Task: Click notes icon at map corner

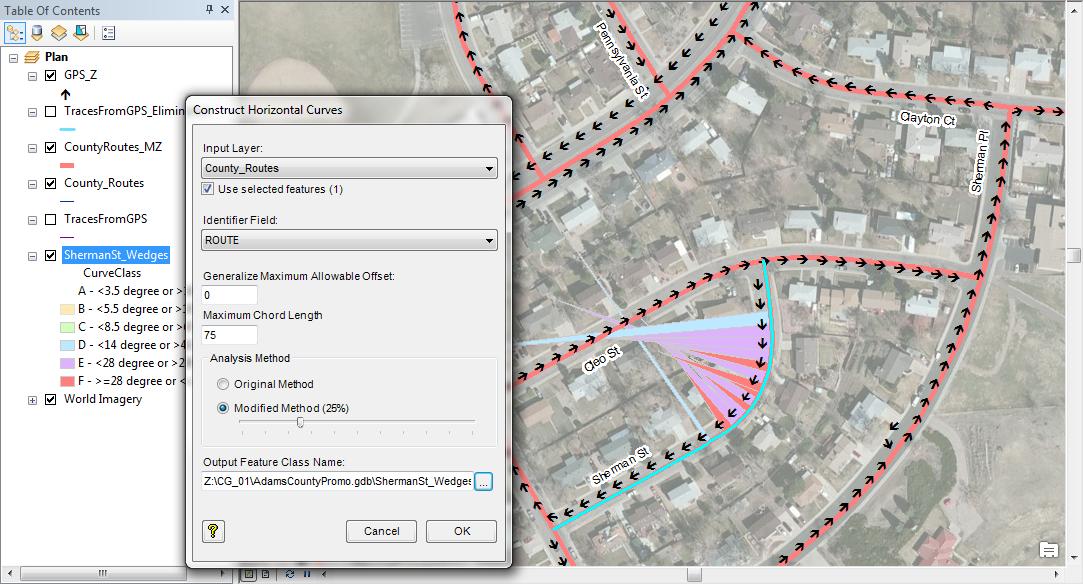Action: 1048,550
